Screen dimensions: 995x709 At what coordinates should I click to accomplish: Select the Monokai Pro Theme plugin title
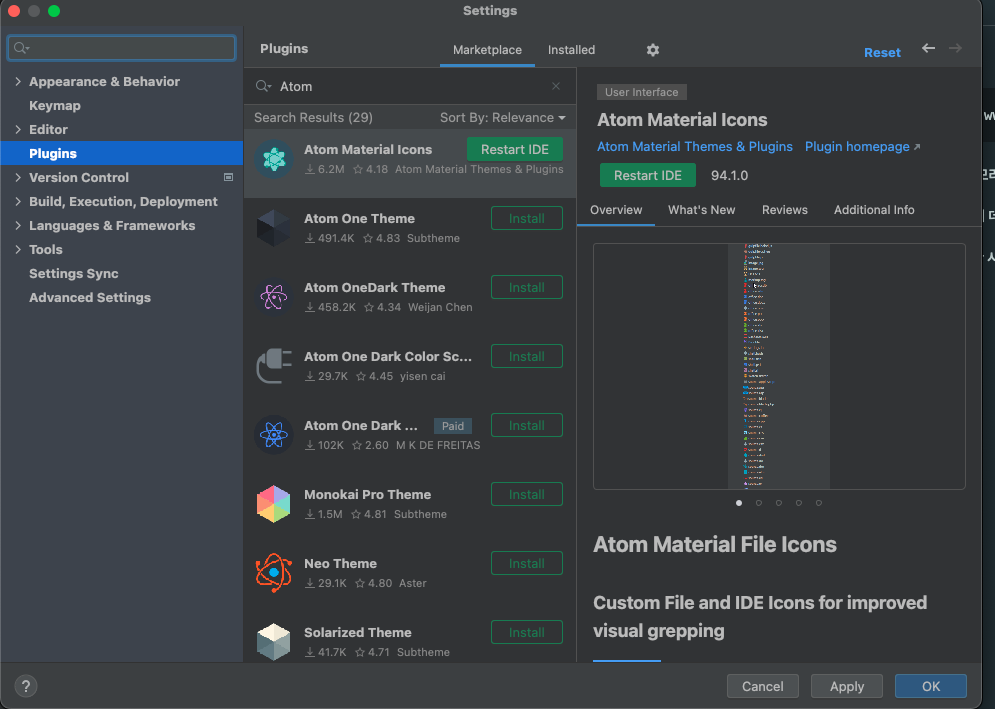pyautogui.click(x=367, y=494)
